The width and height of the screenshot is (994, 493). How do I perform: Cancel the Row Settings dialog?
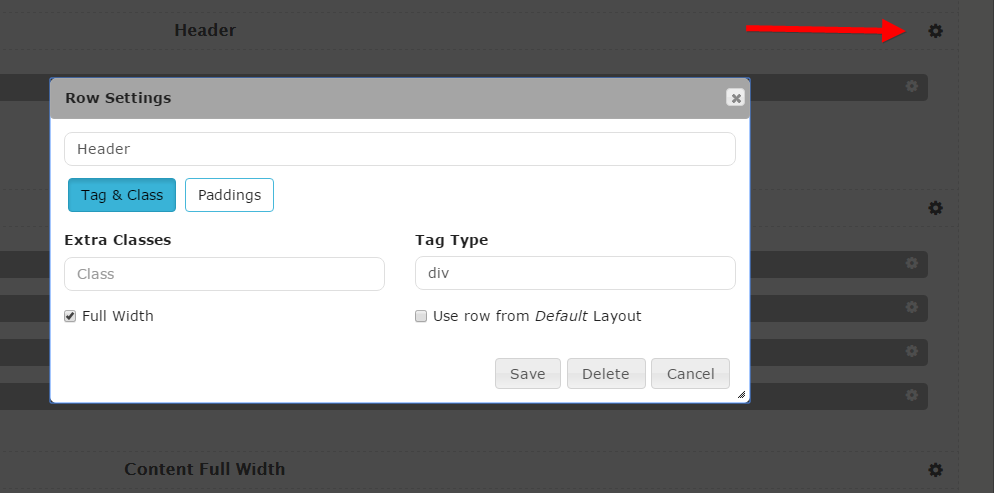(x=690, y=374)
